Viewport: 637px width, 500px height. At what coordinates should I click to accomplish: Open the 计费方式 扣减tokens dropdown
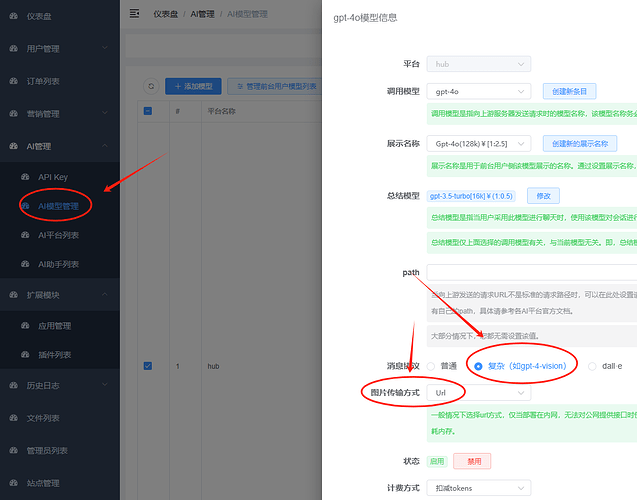(x=479, y=488)
